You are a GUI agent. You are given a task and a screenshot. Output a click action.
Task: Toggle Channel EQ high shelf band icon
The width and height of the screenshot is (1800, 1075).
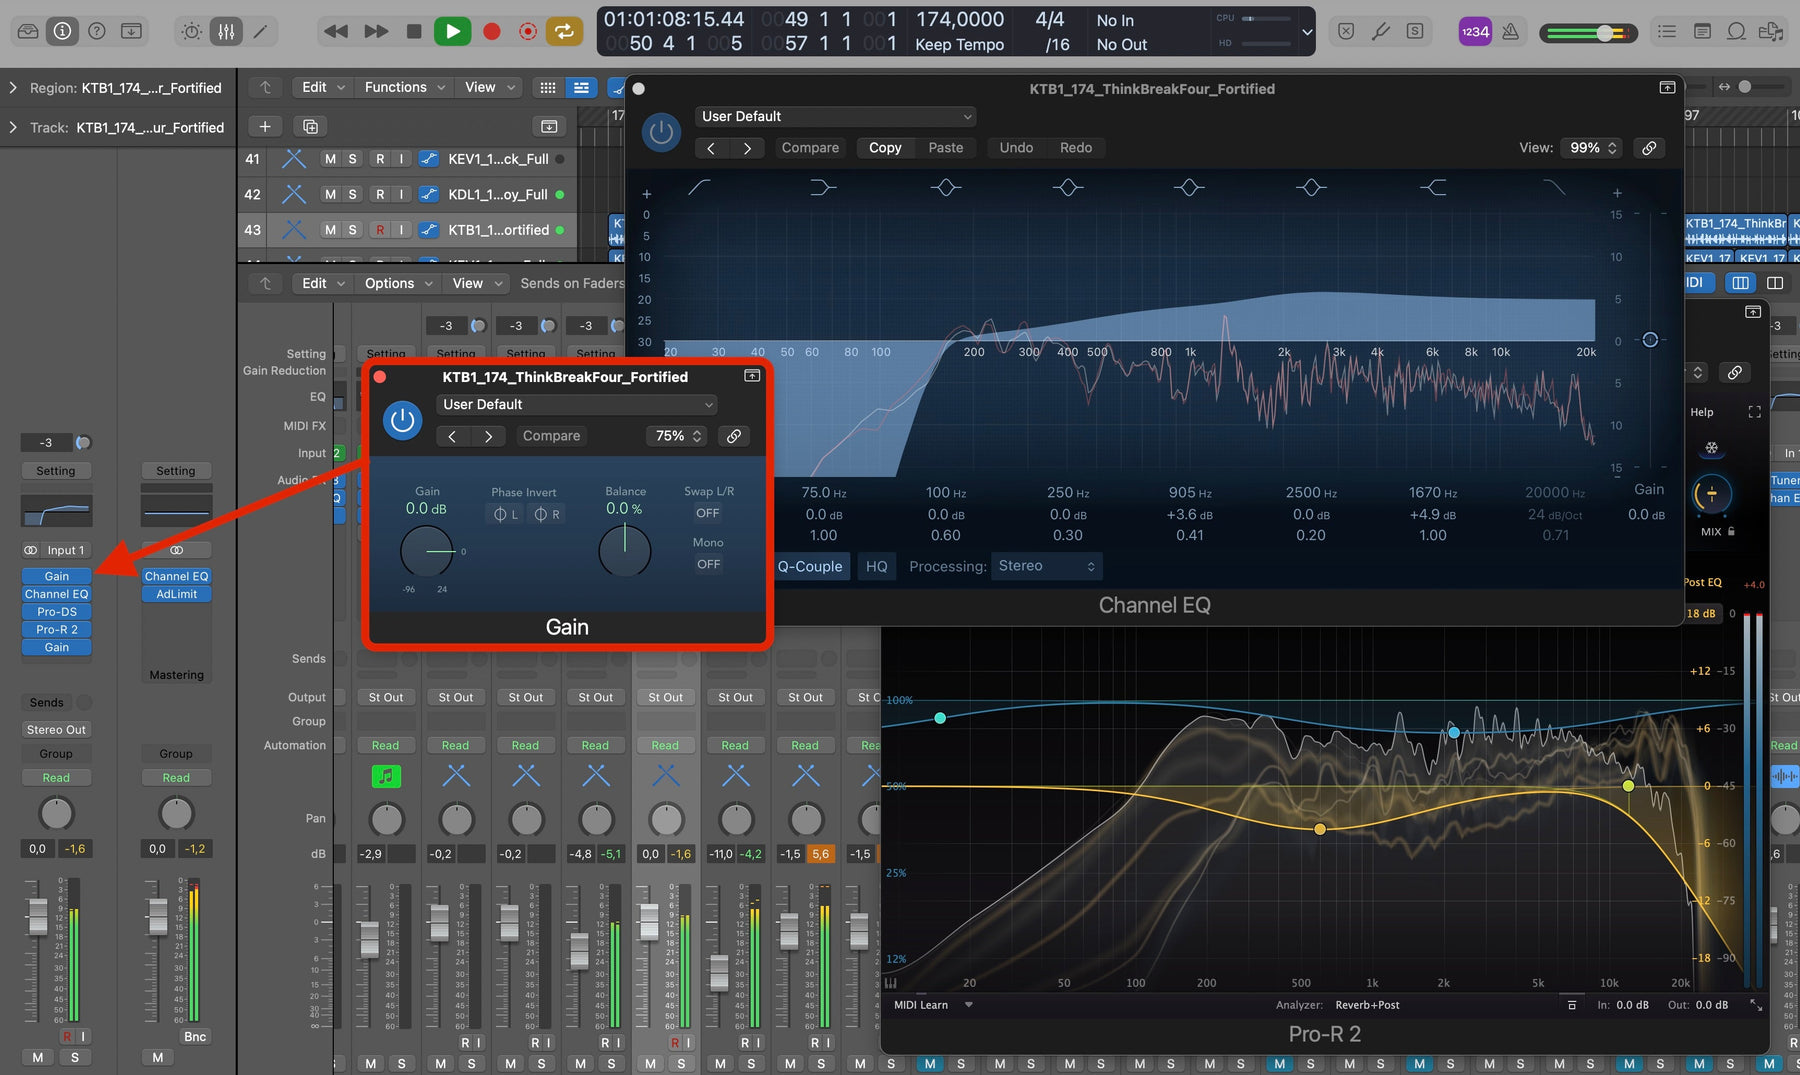pos(1433,187)
